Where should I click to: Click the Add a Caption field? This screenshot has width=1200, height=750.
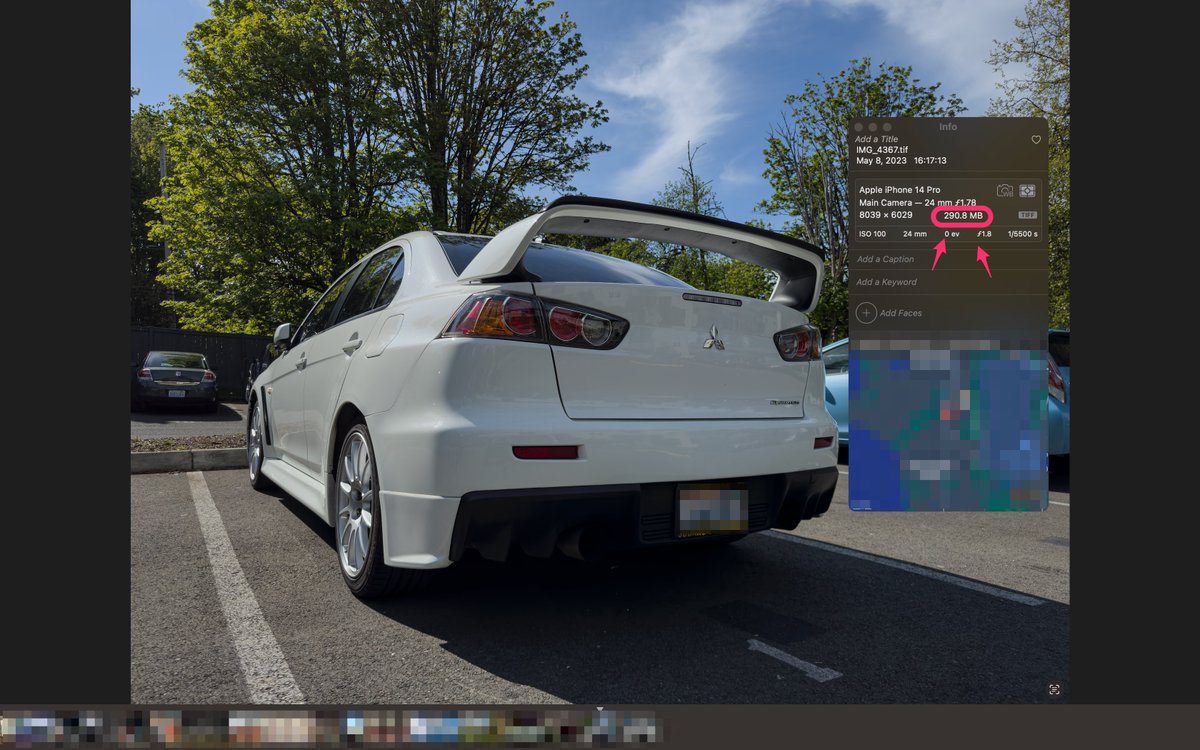pos(885,259)
